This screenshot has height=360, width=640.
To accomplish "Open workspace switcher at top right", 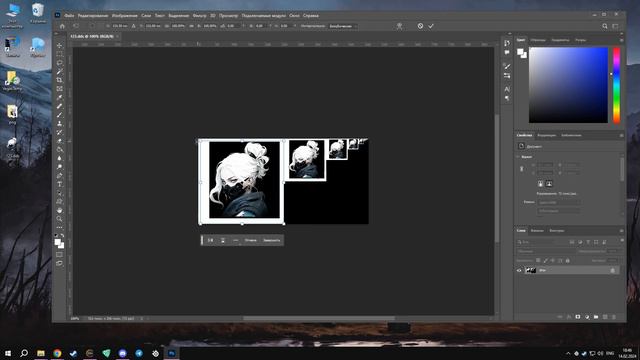I will (615, 26).
